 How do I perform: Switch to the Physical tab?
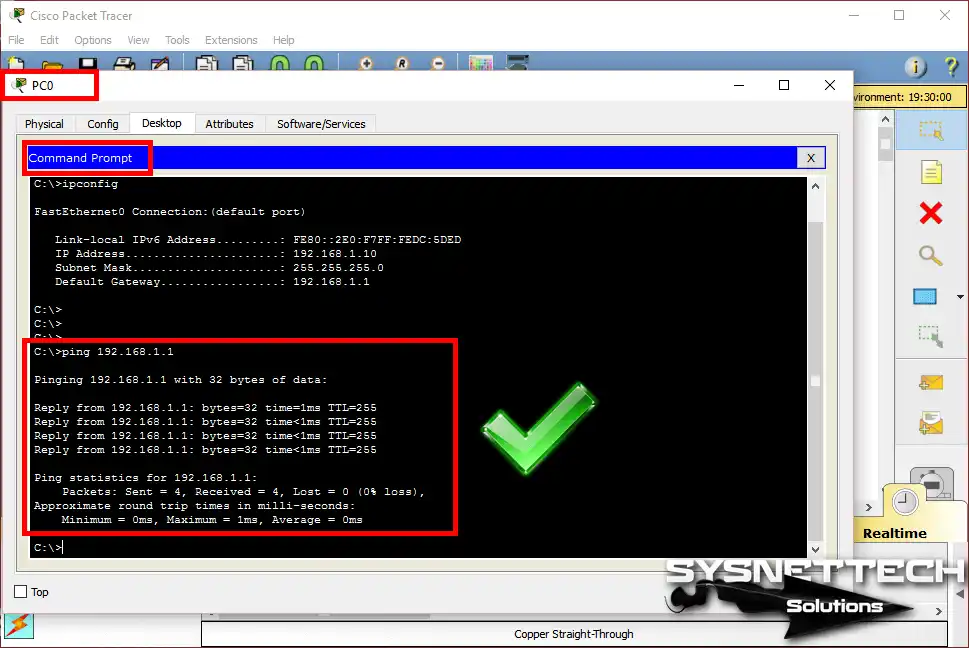click(44, 124)
